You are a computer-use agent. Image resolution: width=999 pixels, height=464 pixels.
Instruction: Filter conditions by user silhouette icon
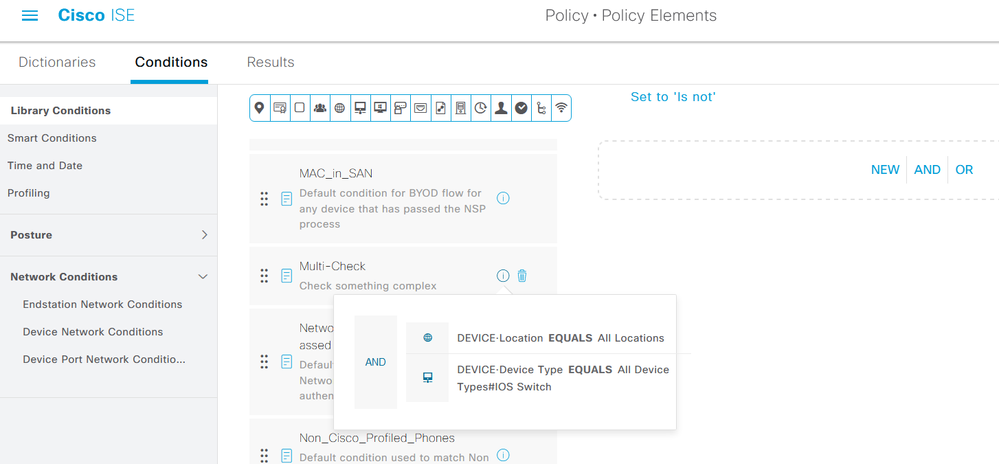pos(501,108)
